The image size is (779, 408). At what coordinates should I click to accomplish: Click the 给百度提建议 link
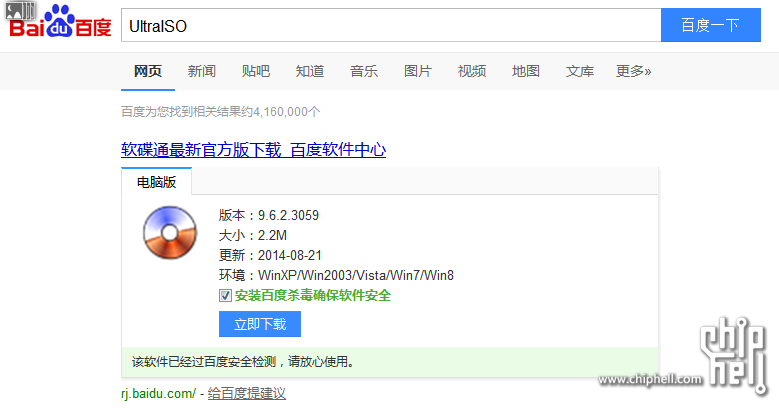point(246,394)
